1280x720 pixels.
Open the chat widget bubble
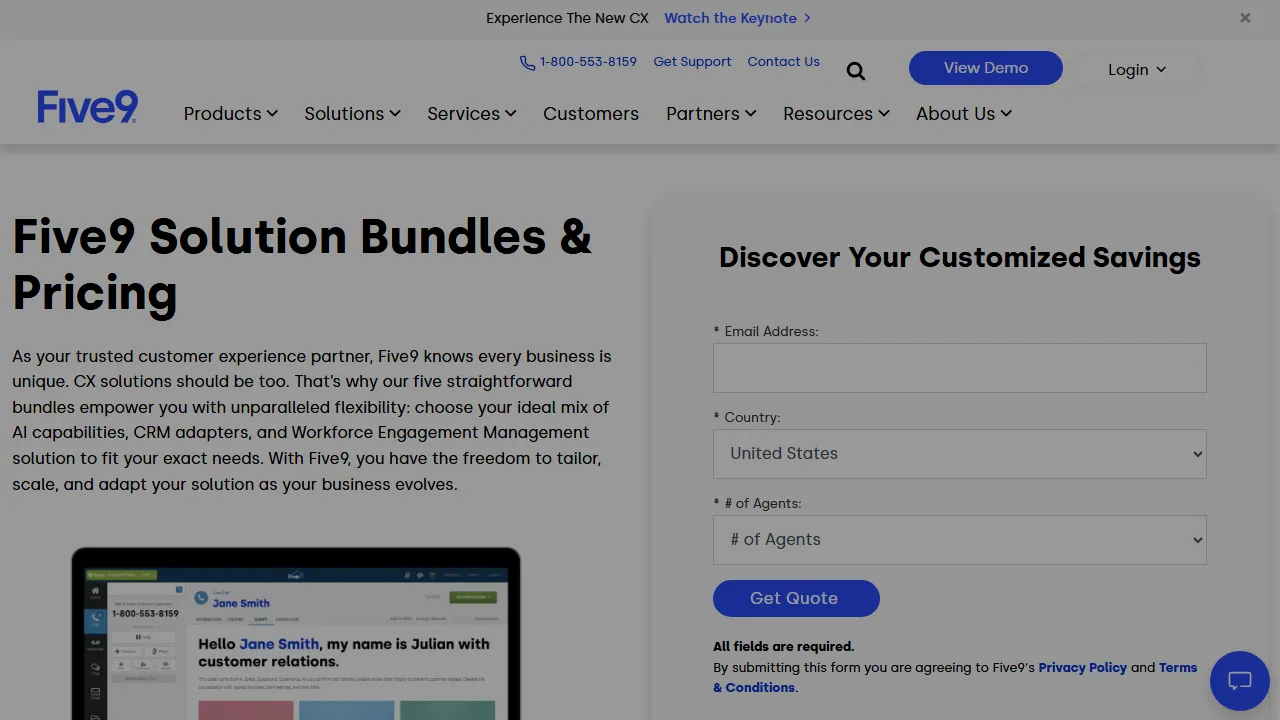tap(1240, 681)
